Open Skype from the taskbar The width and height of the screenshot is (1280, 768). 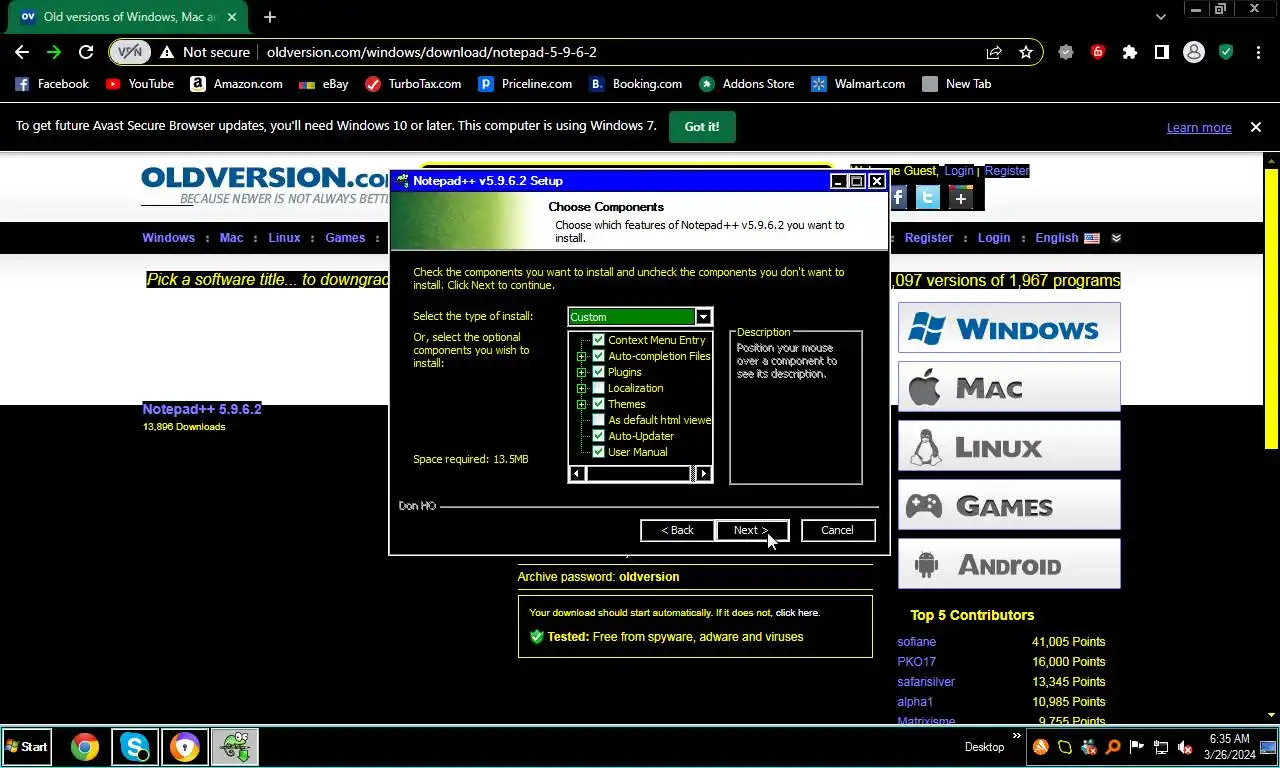135,747
